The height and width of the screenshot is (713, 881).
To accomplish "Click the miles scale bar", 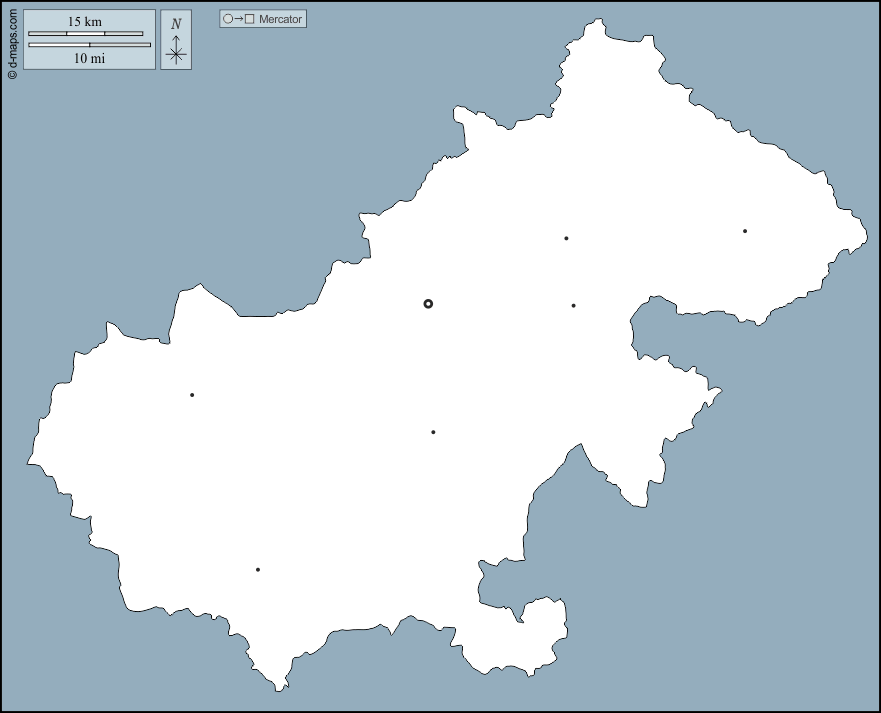I will [89, 45].
